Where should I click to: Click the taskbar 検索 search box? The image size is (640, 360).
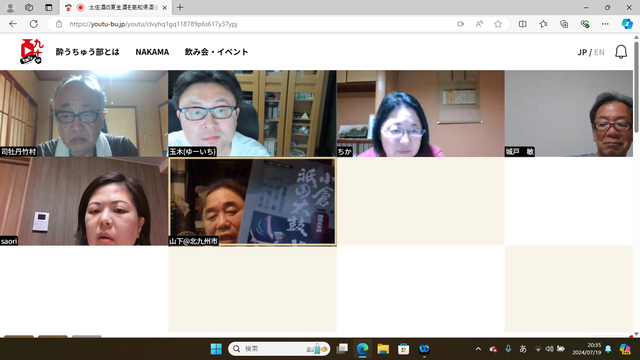pyautogui.click(x=279, y=349)
